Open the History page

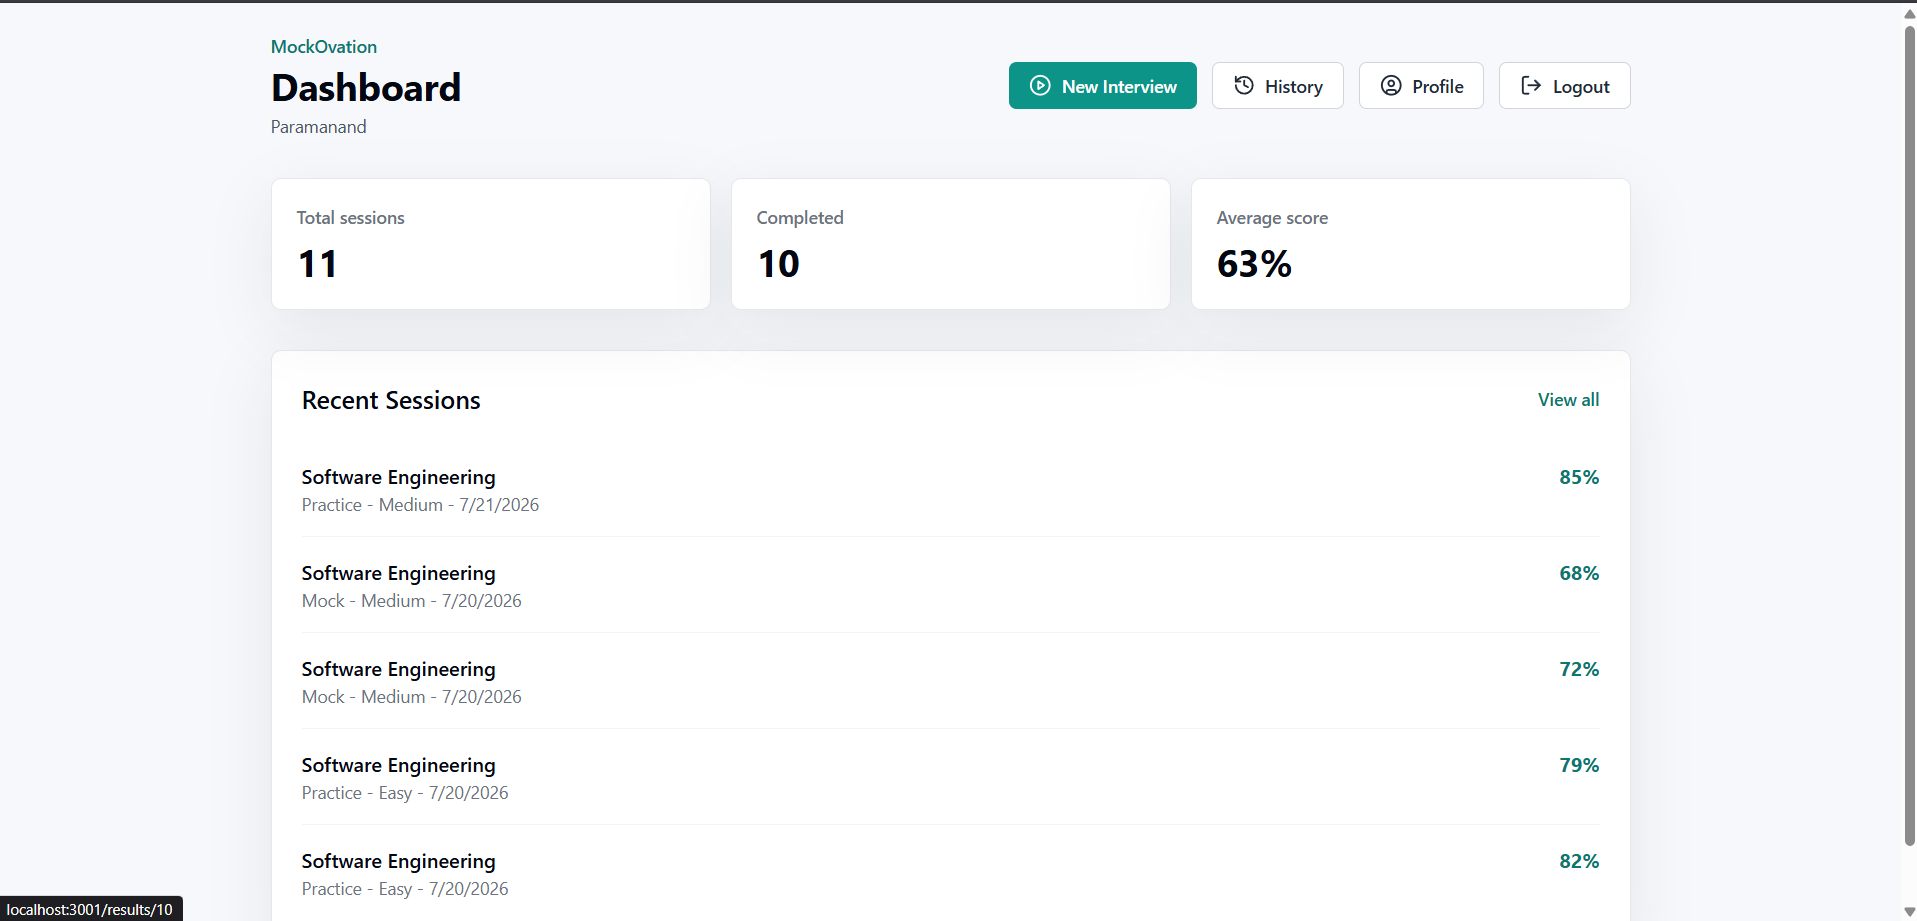click(x=1278, y=86)
